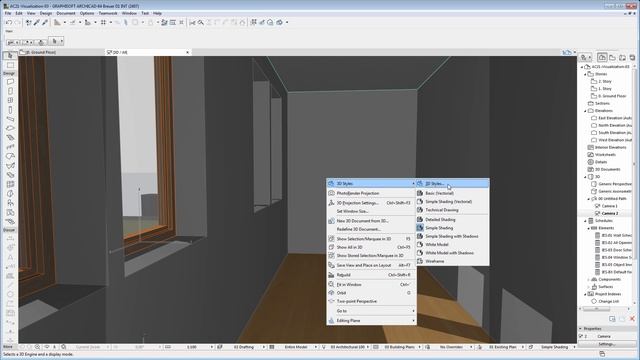Viewport: 640px width, 360px height.
Task: Click Set Window Size... entry
Action: point(371,211)
